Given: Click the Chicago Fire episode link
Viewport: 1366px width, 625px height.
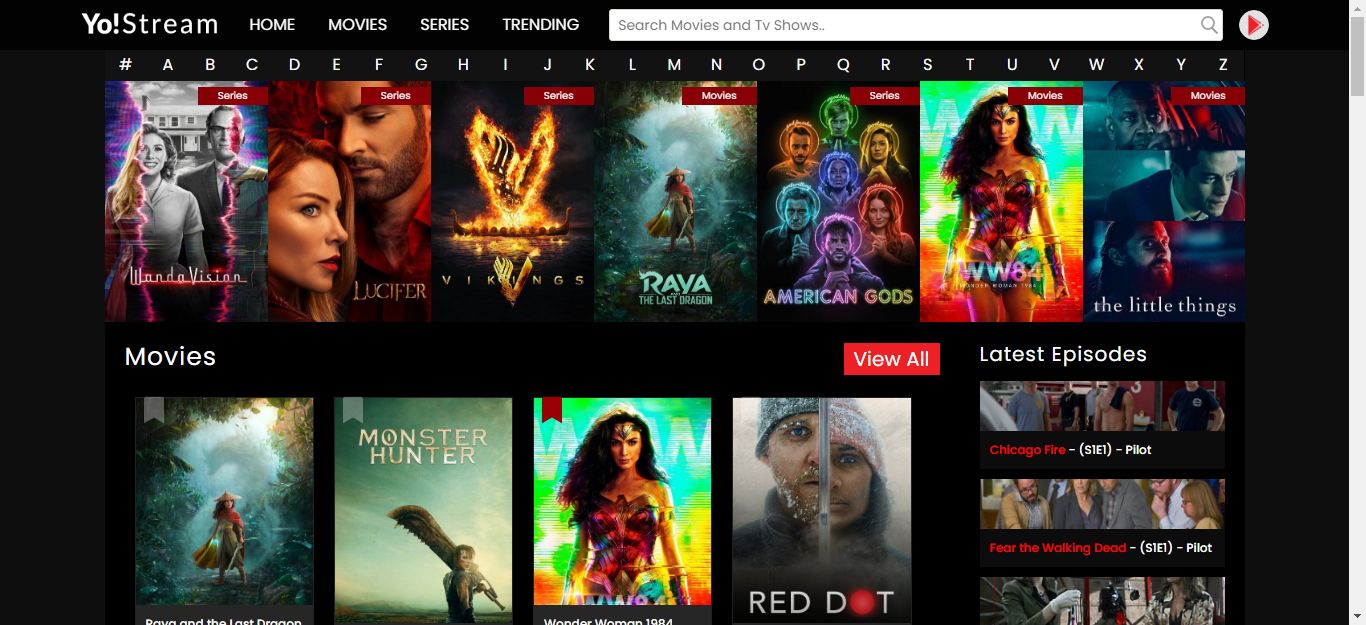Looking at the screenshot, I should (x=1027, y=450).
